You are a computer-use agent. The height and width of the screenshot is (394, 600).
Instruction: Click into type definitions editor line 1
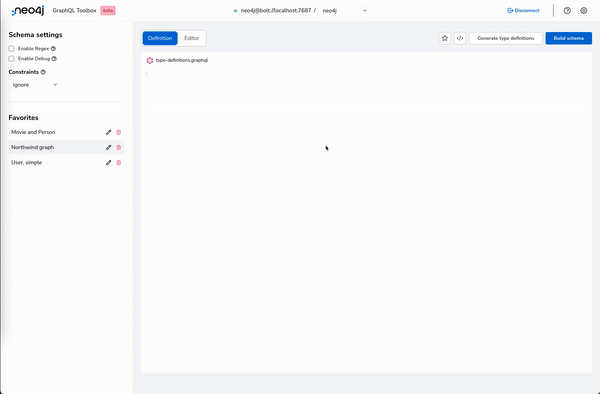point(367,74)
